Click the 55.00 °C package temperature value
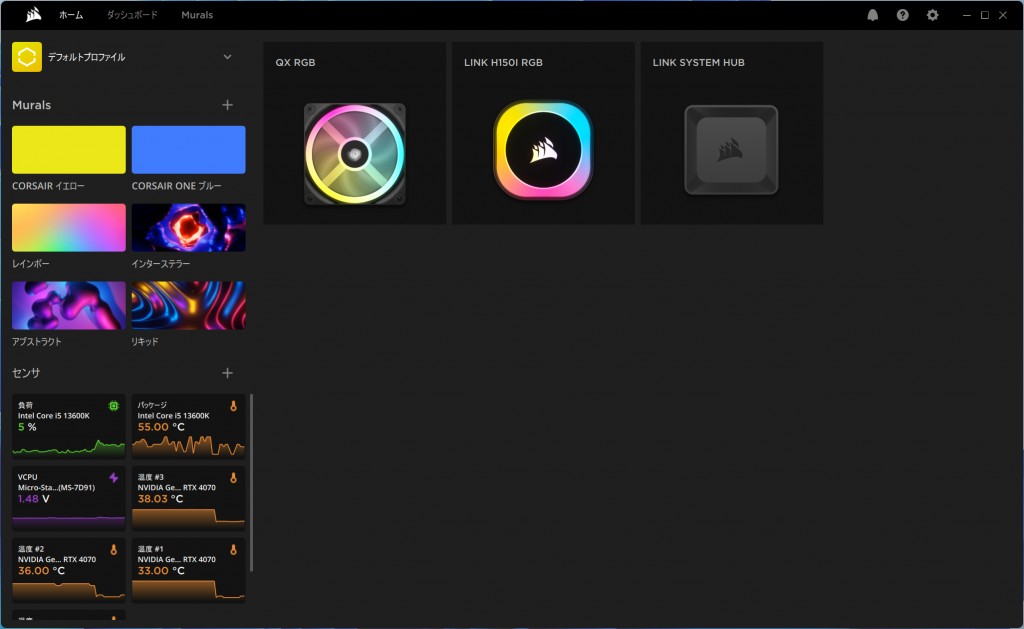Screen dimensions: 1024x629 [x=161, y=427]
